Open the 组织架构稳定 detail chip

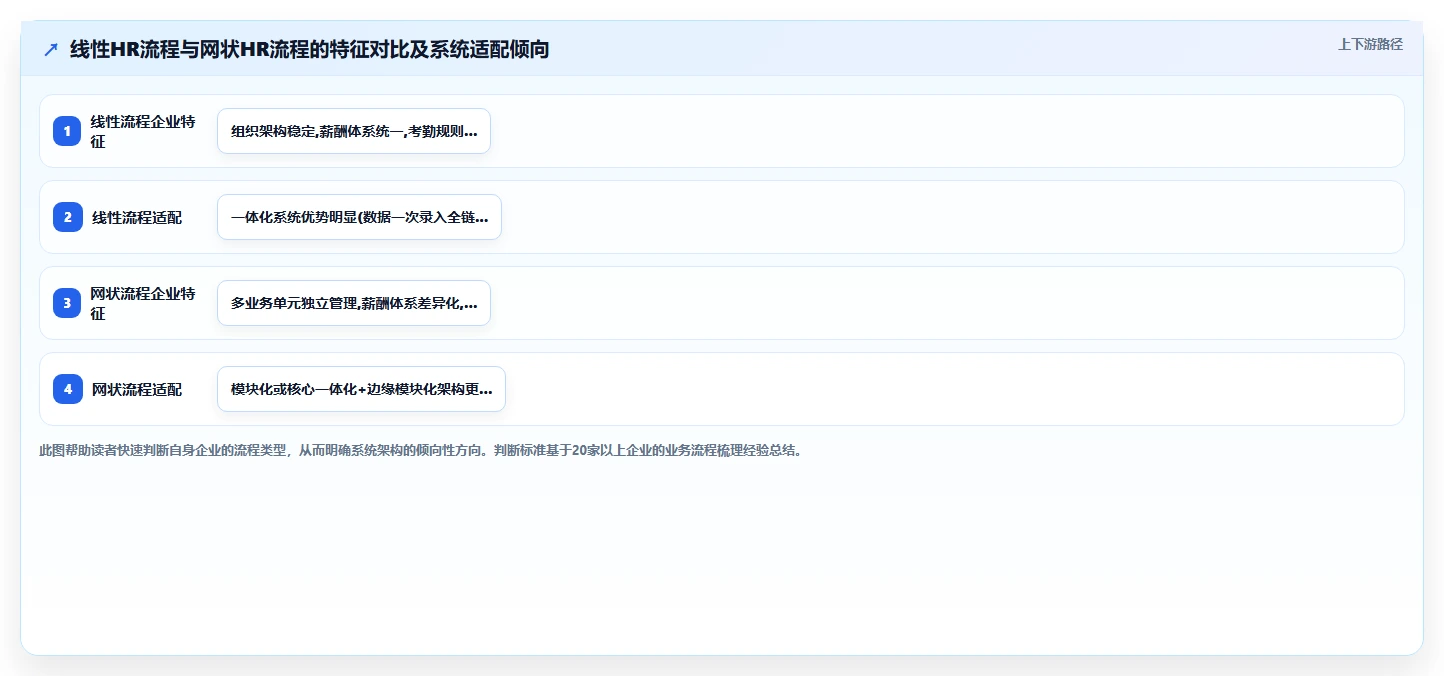[354, 131]
